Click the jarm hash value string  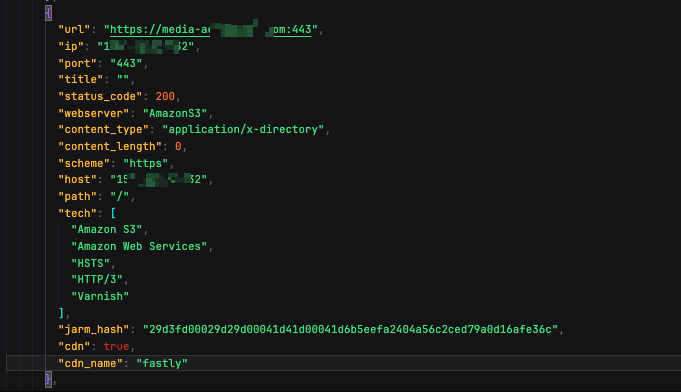(350, 329)
